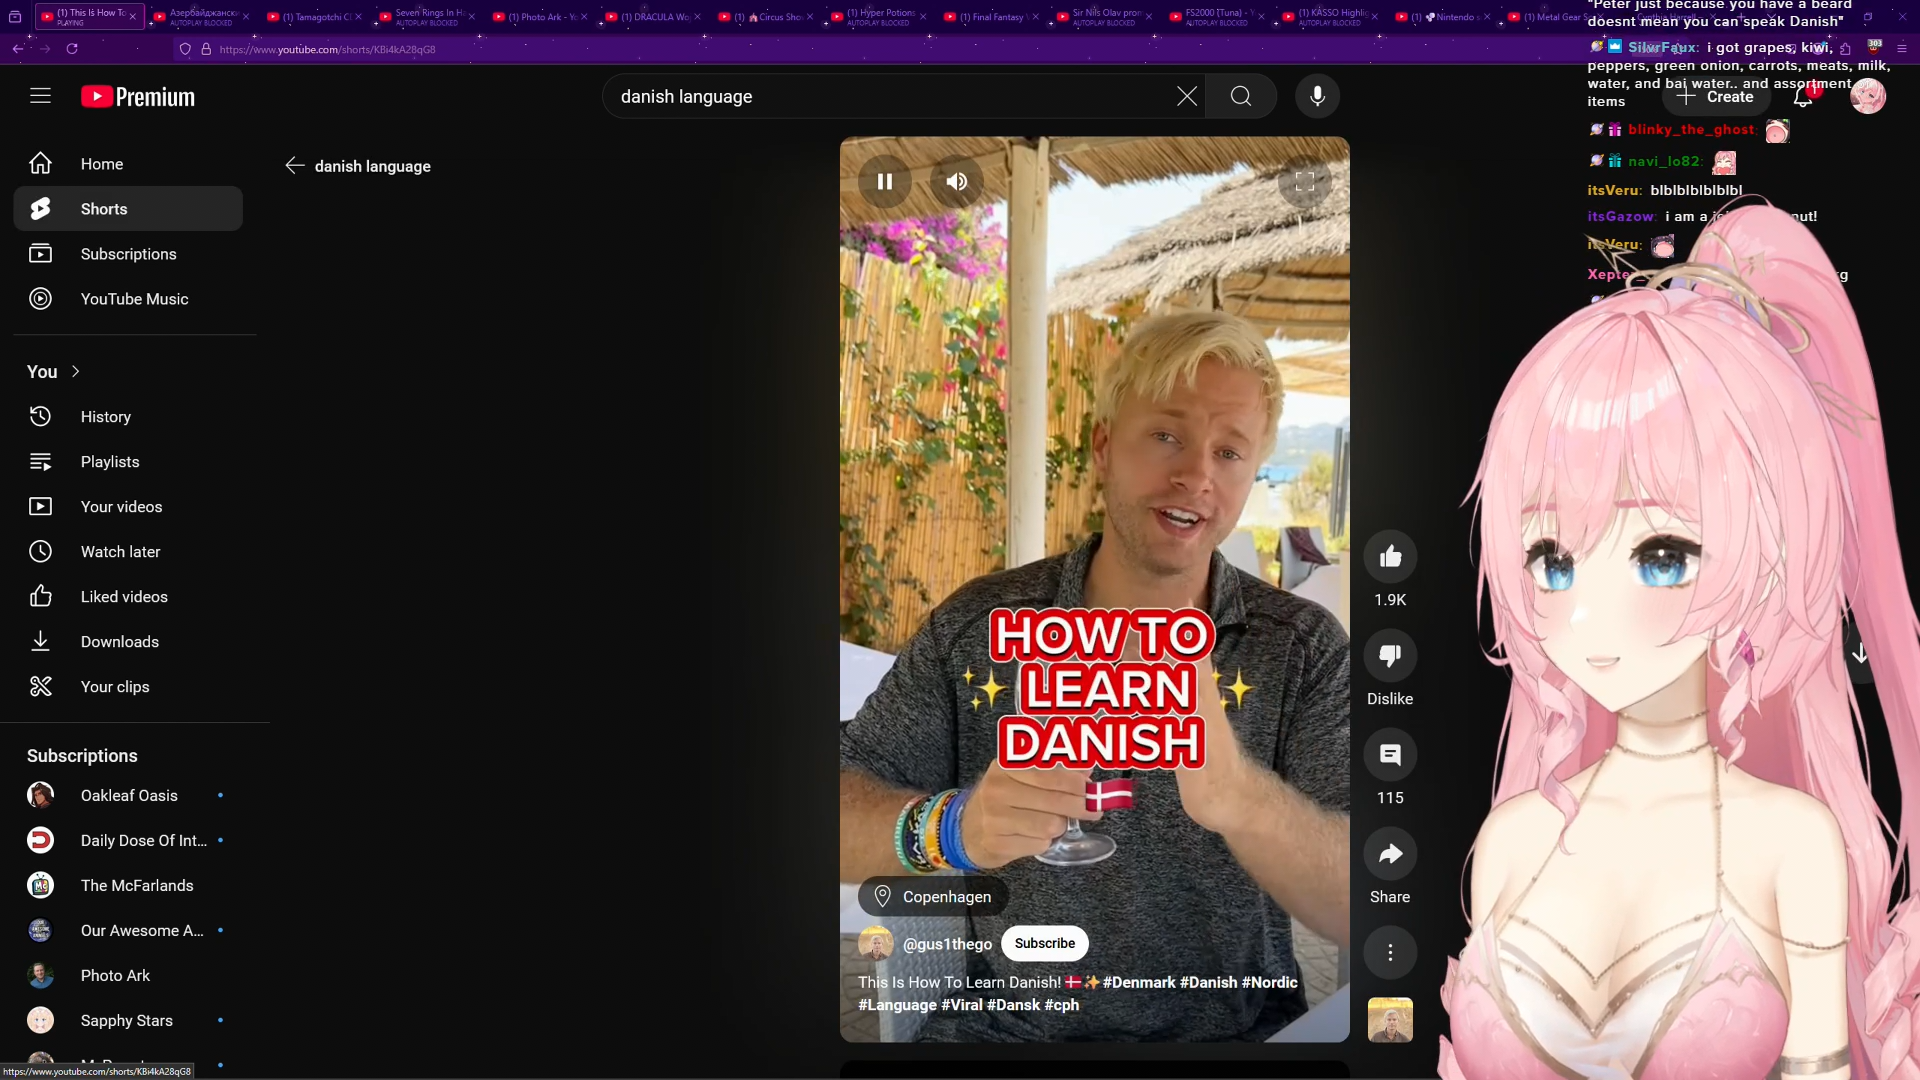Subscribe to the @gus1thego channel
The image size is (1920, 1080).
(x=1044, y=943)
